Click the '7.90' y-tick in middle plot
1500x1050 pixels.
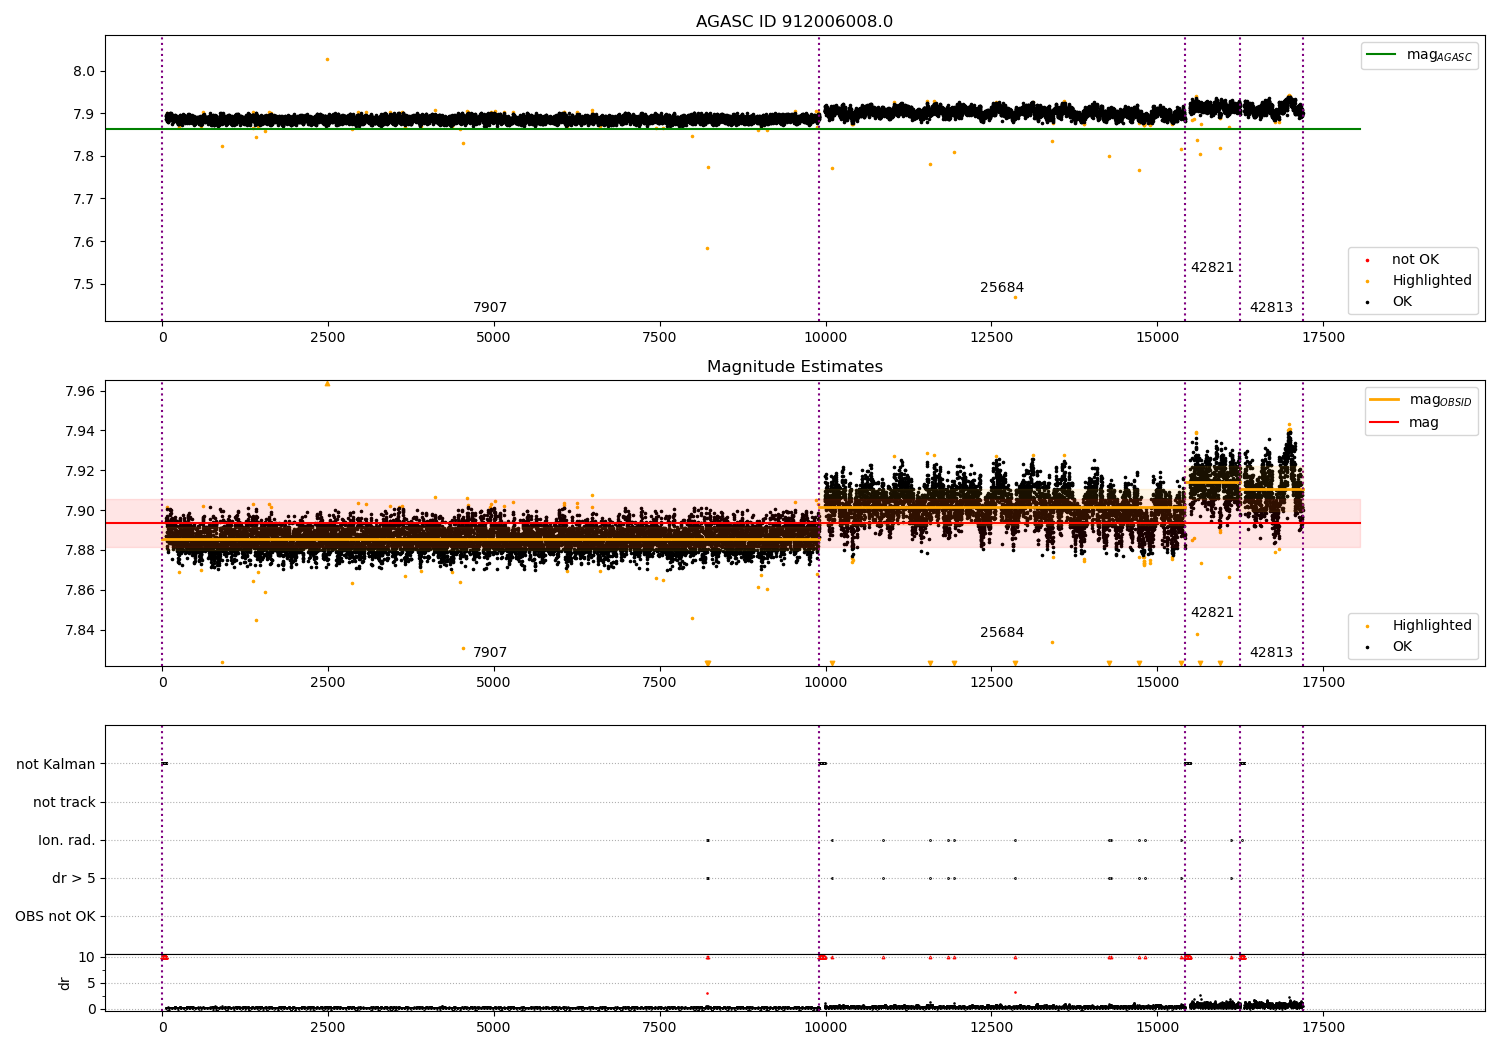coord(80,511)
